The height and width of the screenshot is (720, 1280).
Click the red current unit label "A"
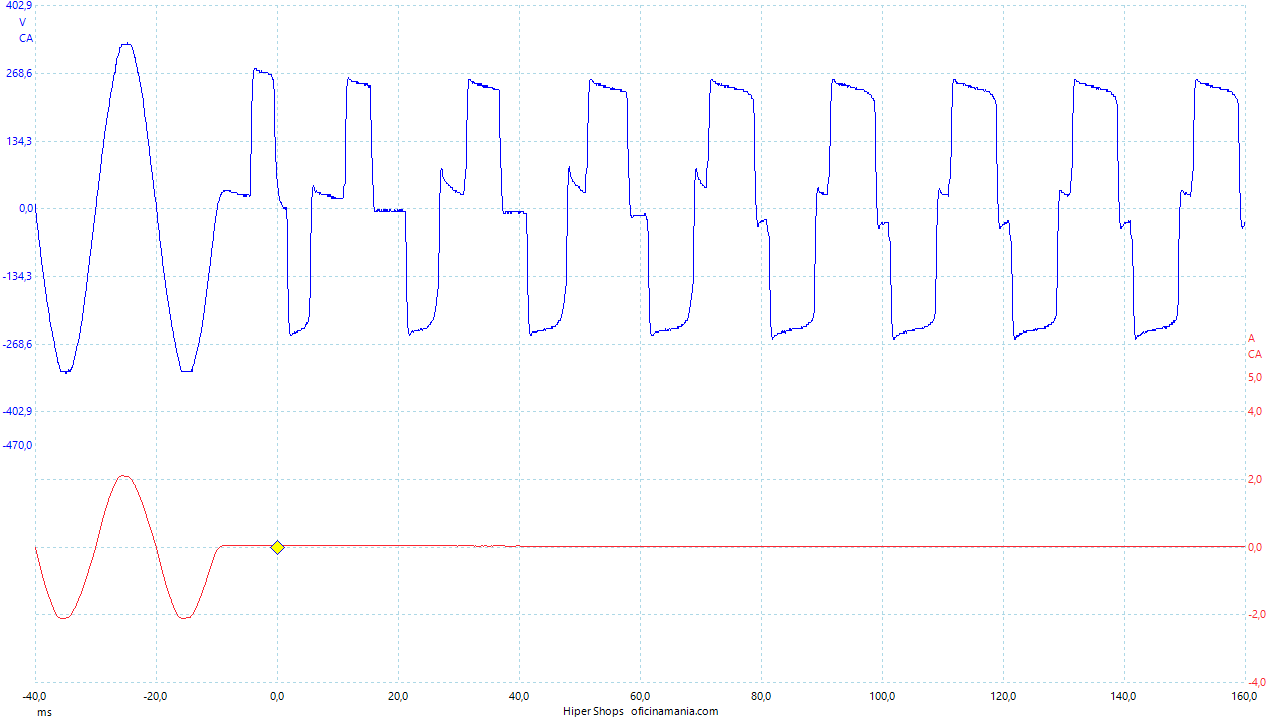pos(1251,338)
